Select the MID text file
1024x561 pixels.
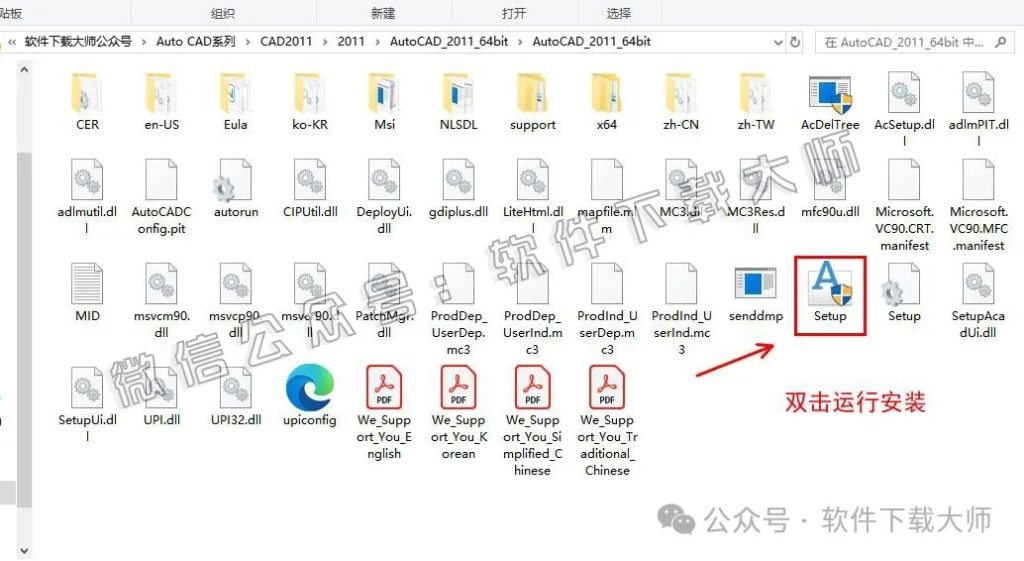pyautogui.click(x=87, y=292)
